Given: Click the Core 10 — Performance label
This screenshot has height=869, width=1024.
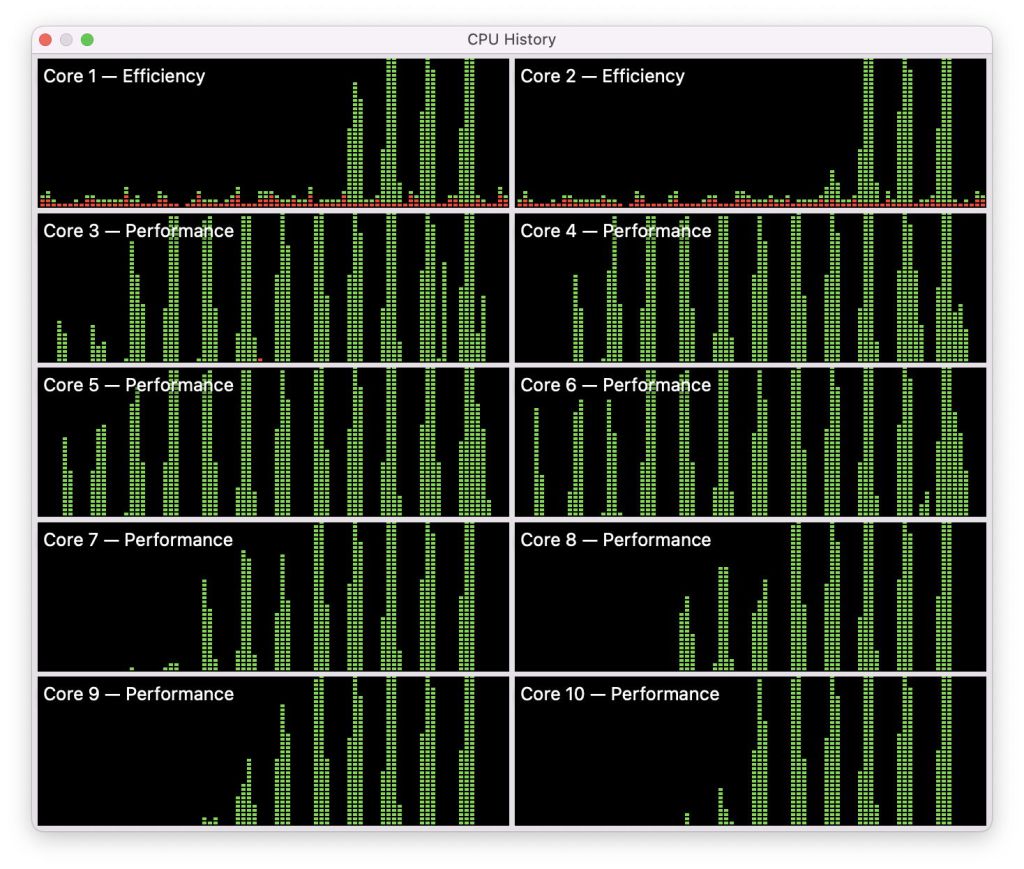Looking at the screenshot, I should 619,694.
